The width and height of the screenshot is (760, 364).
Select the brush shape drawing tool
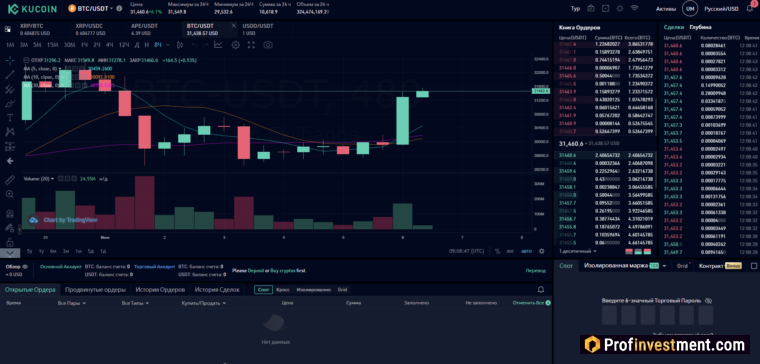tap(10, 103)
